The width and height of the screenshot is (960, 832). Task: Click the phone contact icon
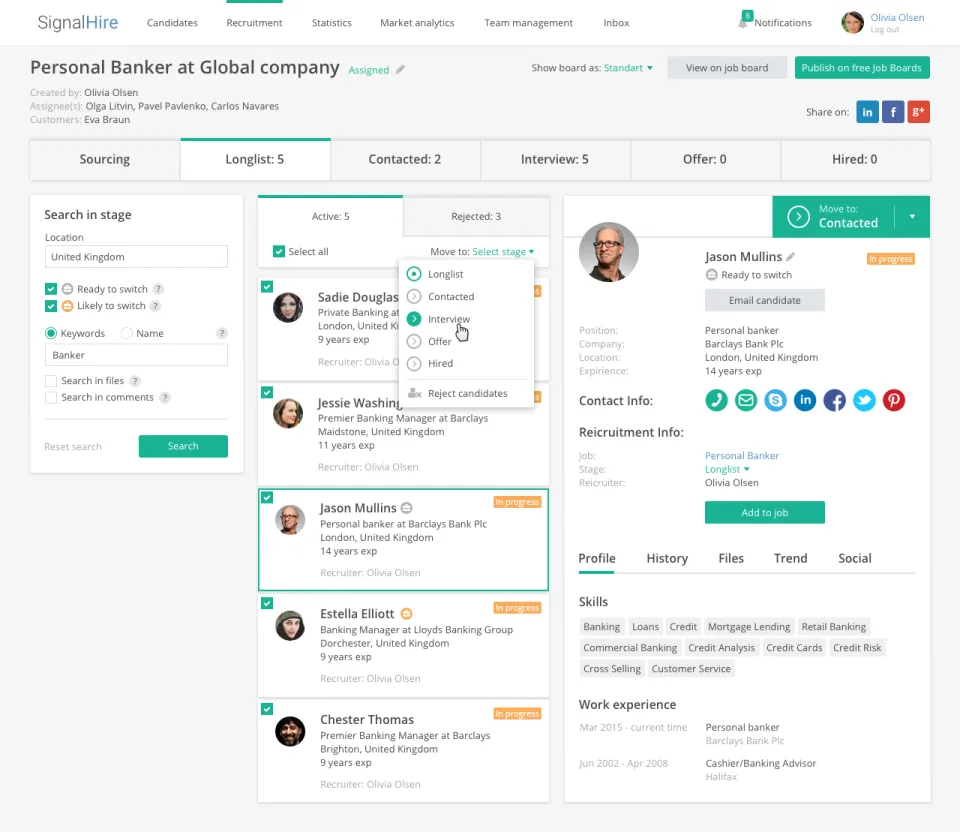pos(716,400)
